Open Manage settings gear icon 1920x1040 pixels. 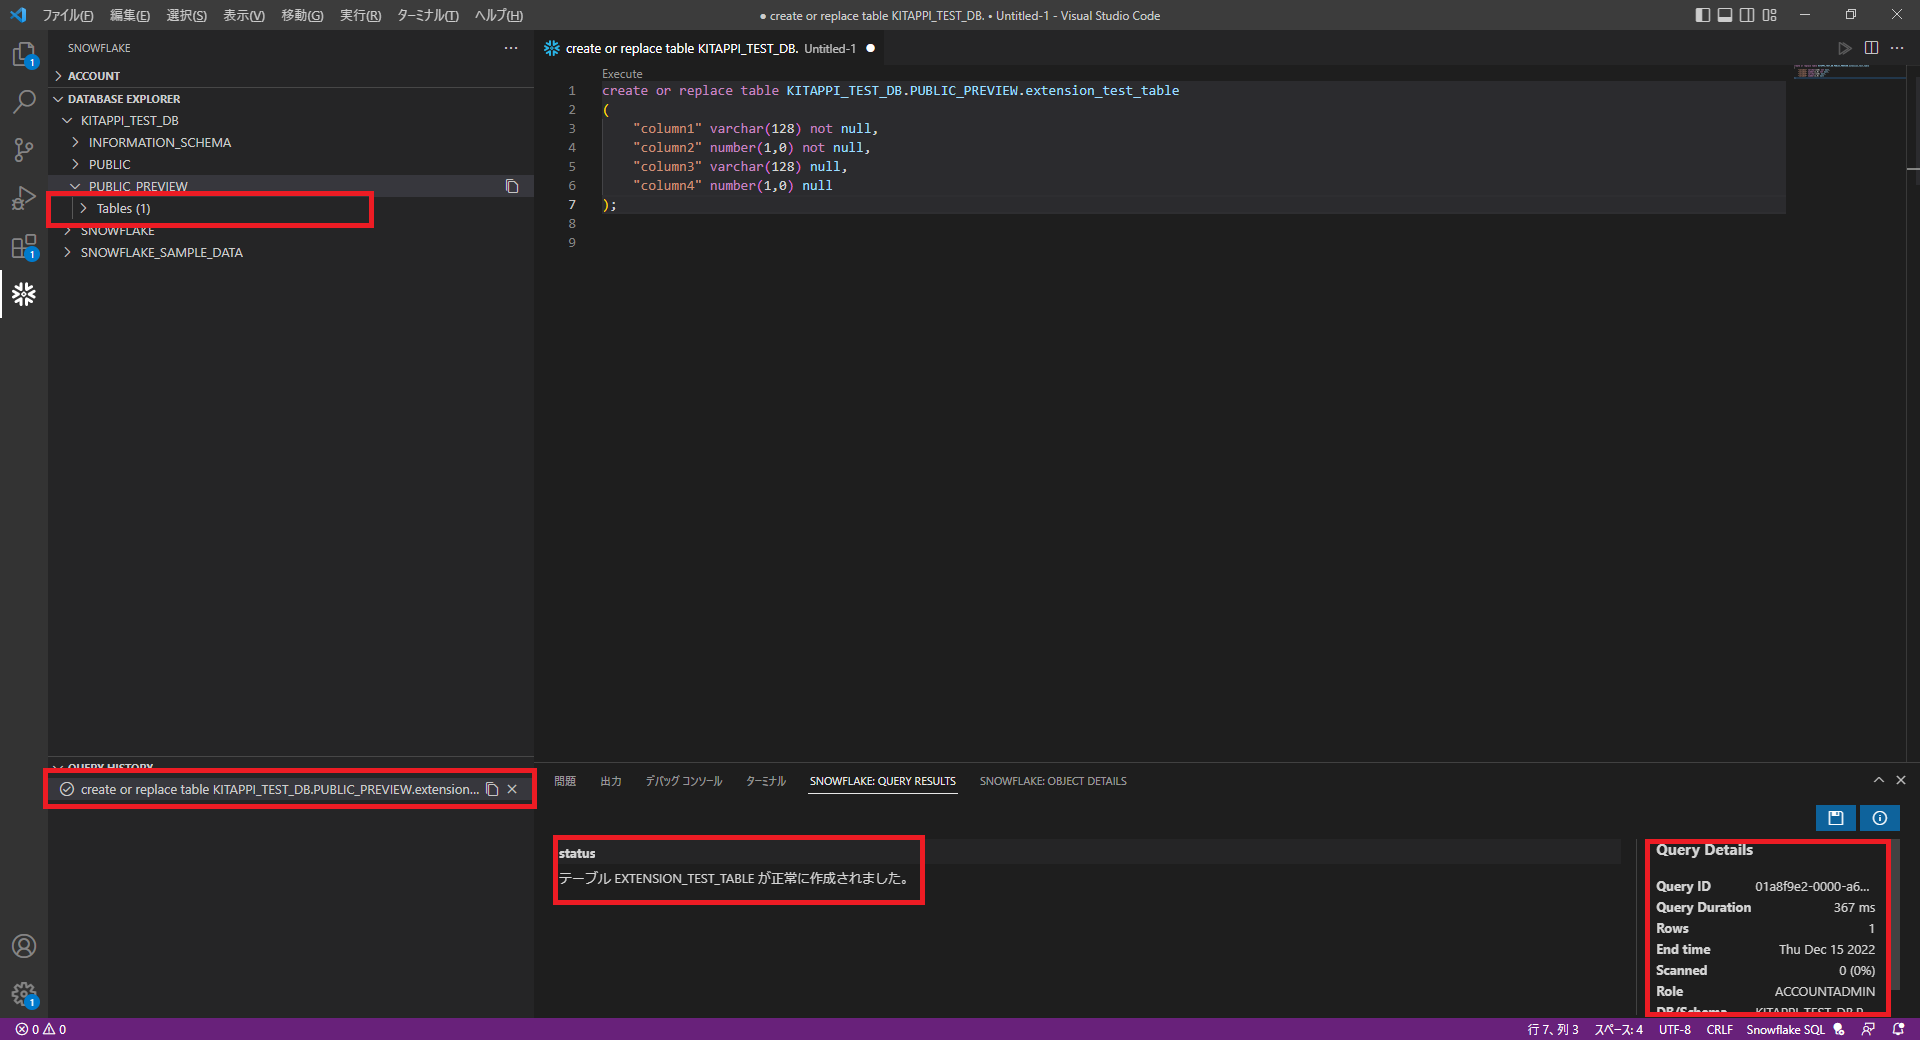coord(23,995)
